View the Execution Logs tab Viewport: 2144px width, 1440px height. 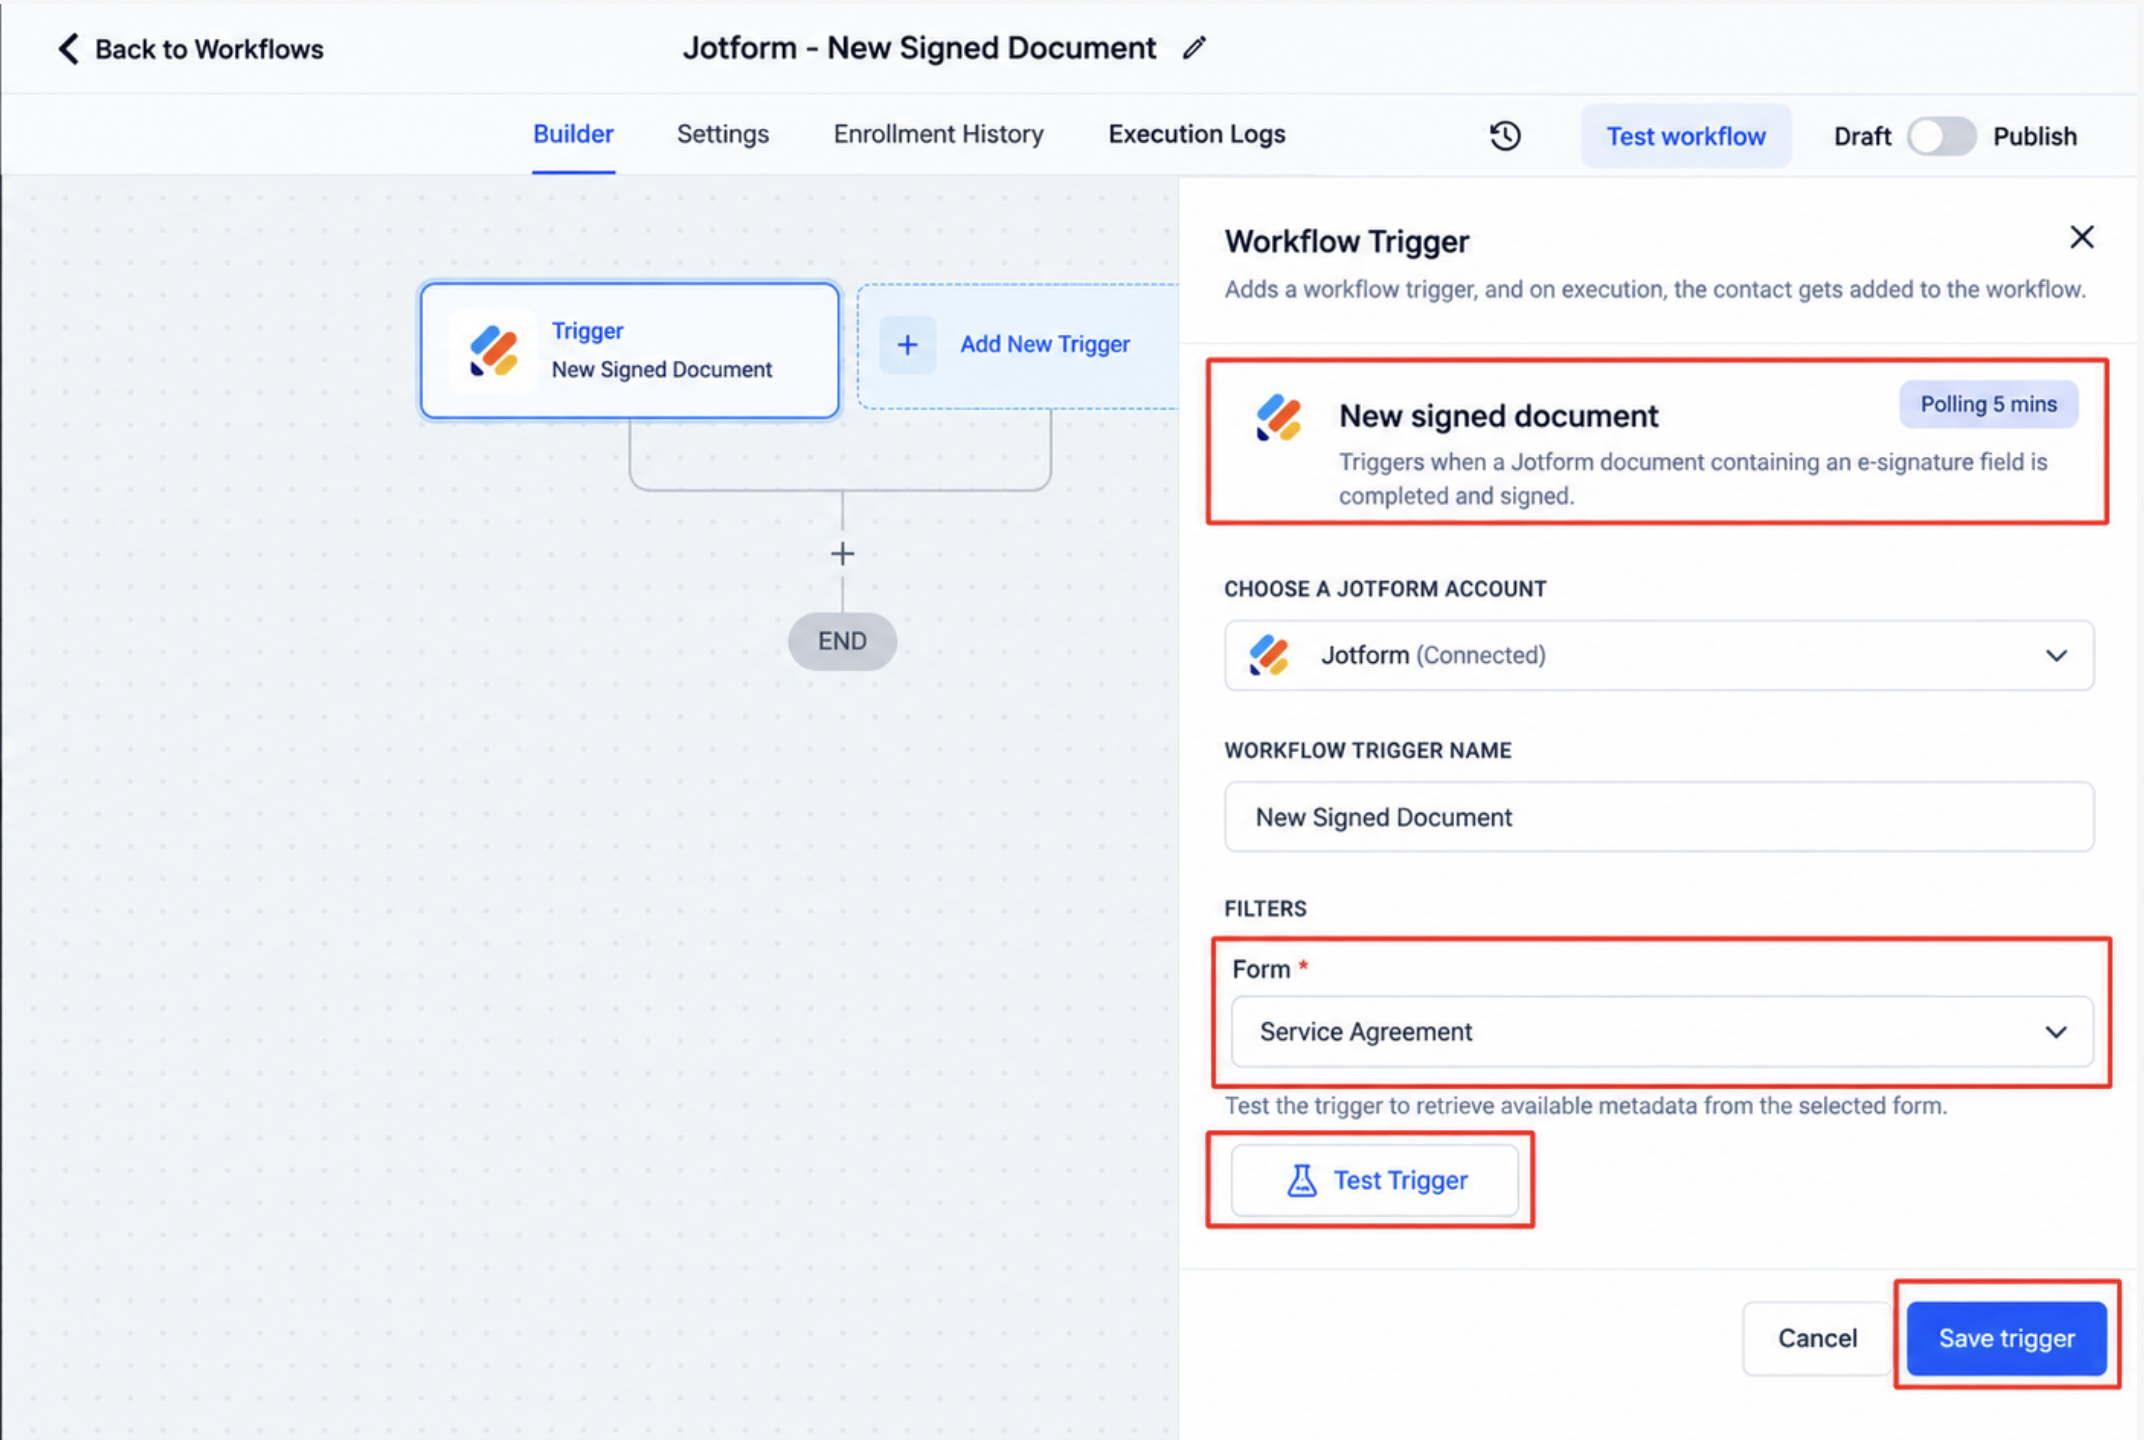pos(1196,134)
